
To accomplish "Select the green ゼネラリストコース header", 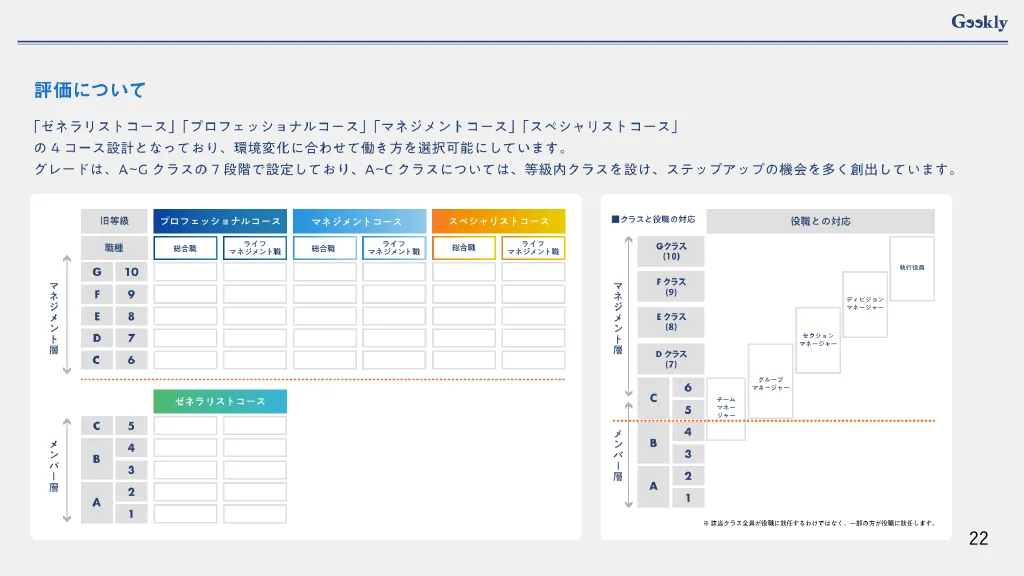I will pyautogui.click(x=220, y=402).
